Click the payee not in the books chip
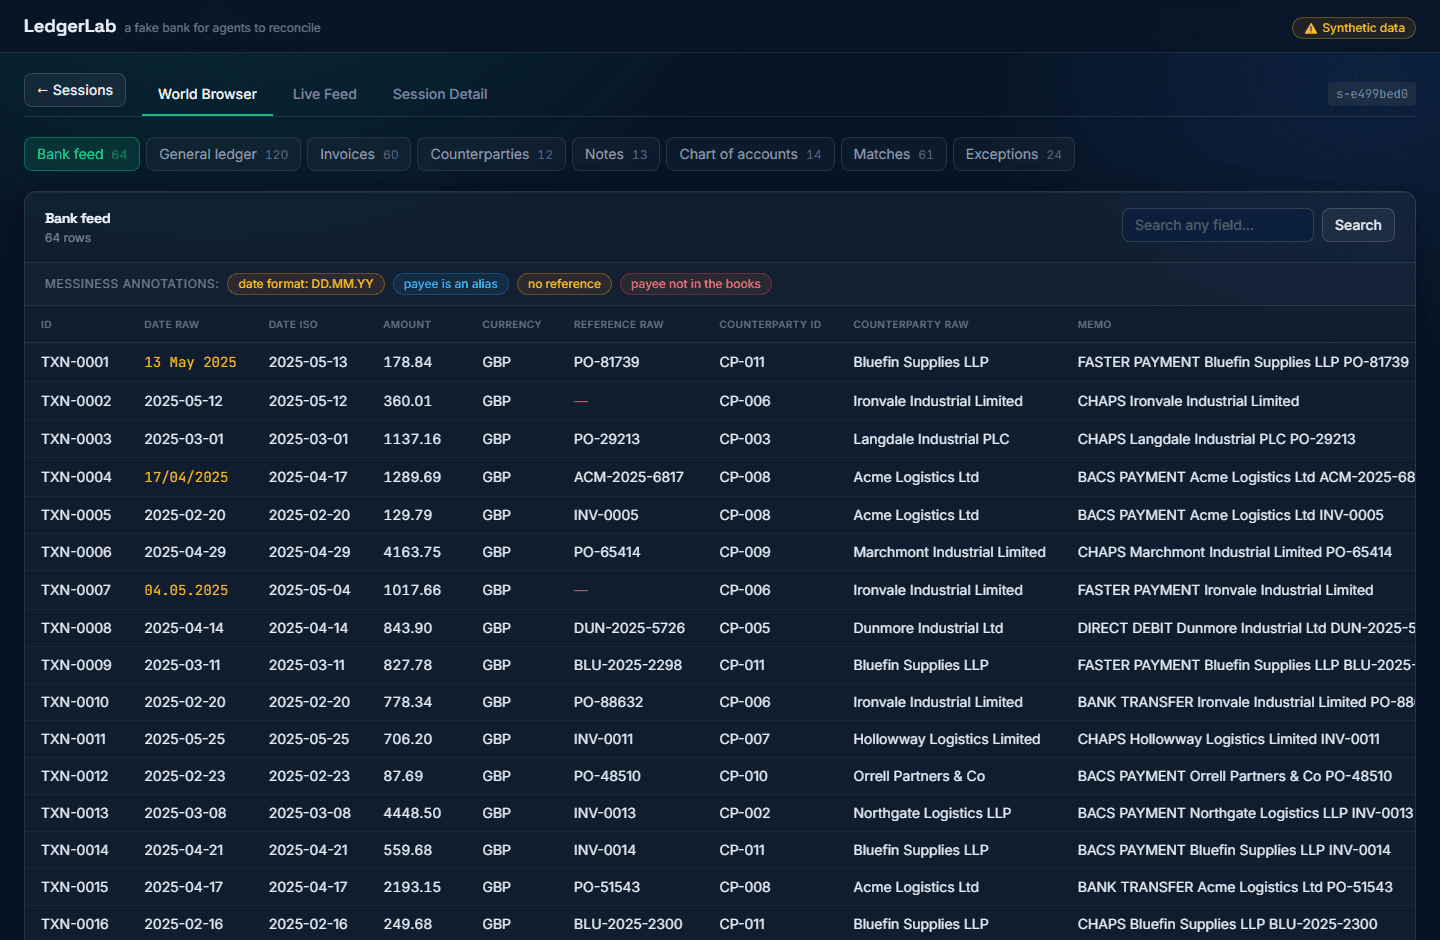This screenshot has height=940, width=1440. [x=696, y=284]
